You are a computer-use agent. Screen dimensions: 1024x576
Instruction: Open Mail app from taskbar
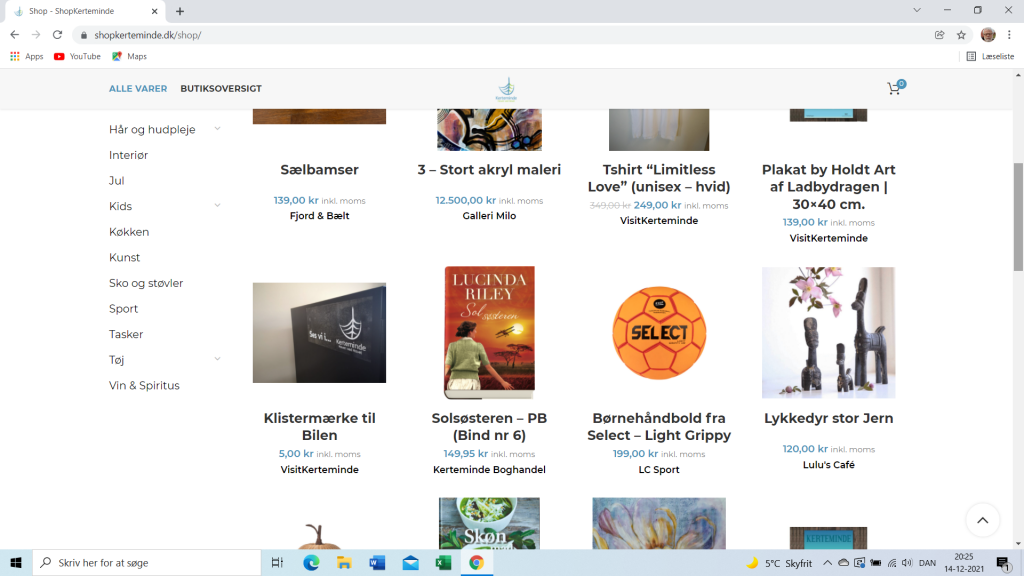(410, 562)
